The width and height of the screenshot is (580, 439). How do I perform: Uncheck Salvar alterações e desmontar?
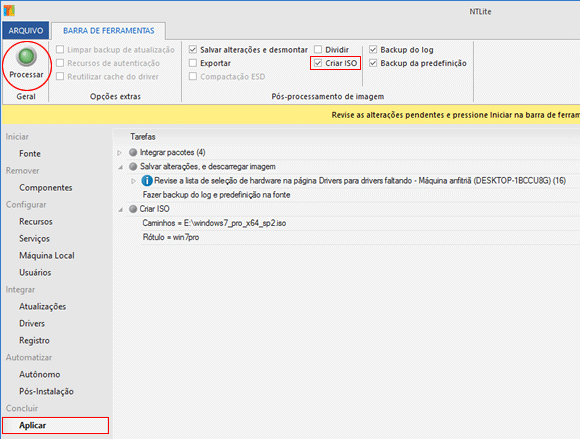coord(193,50)
